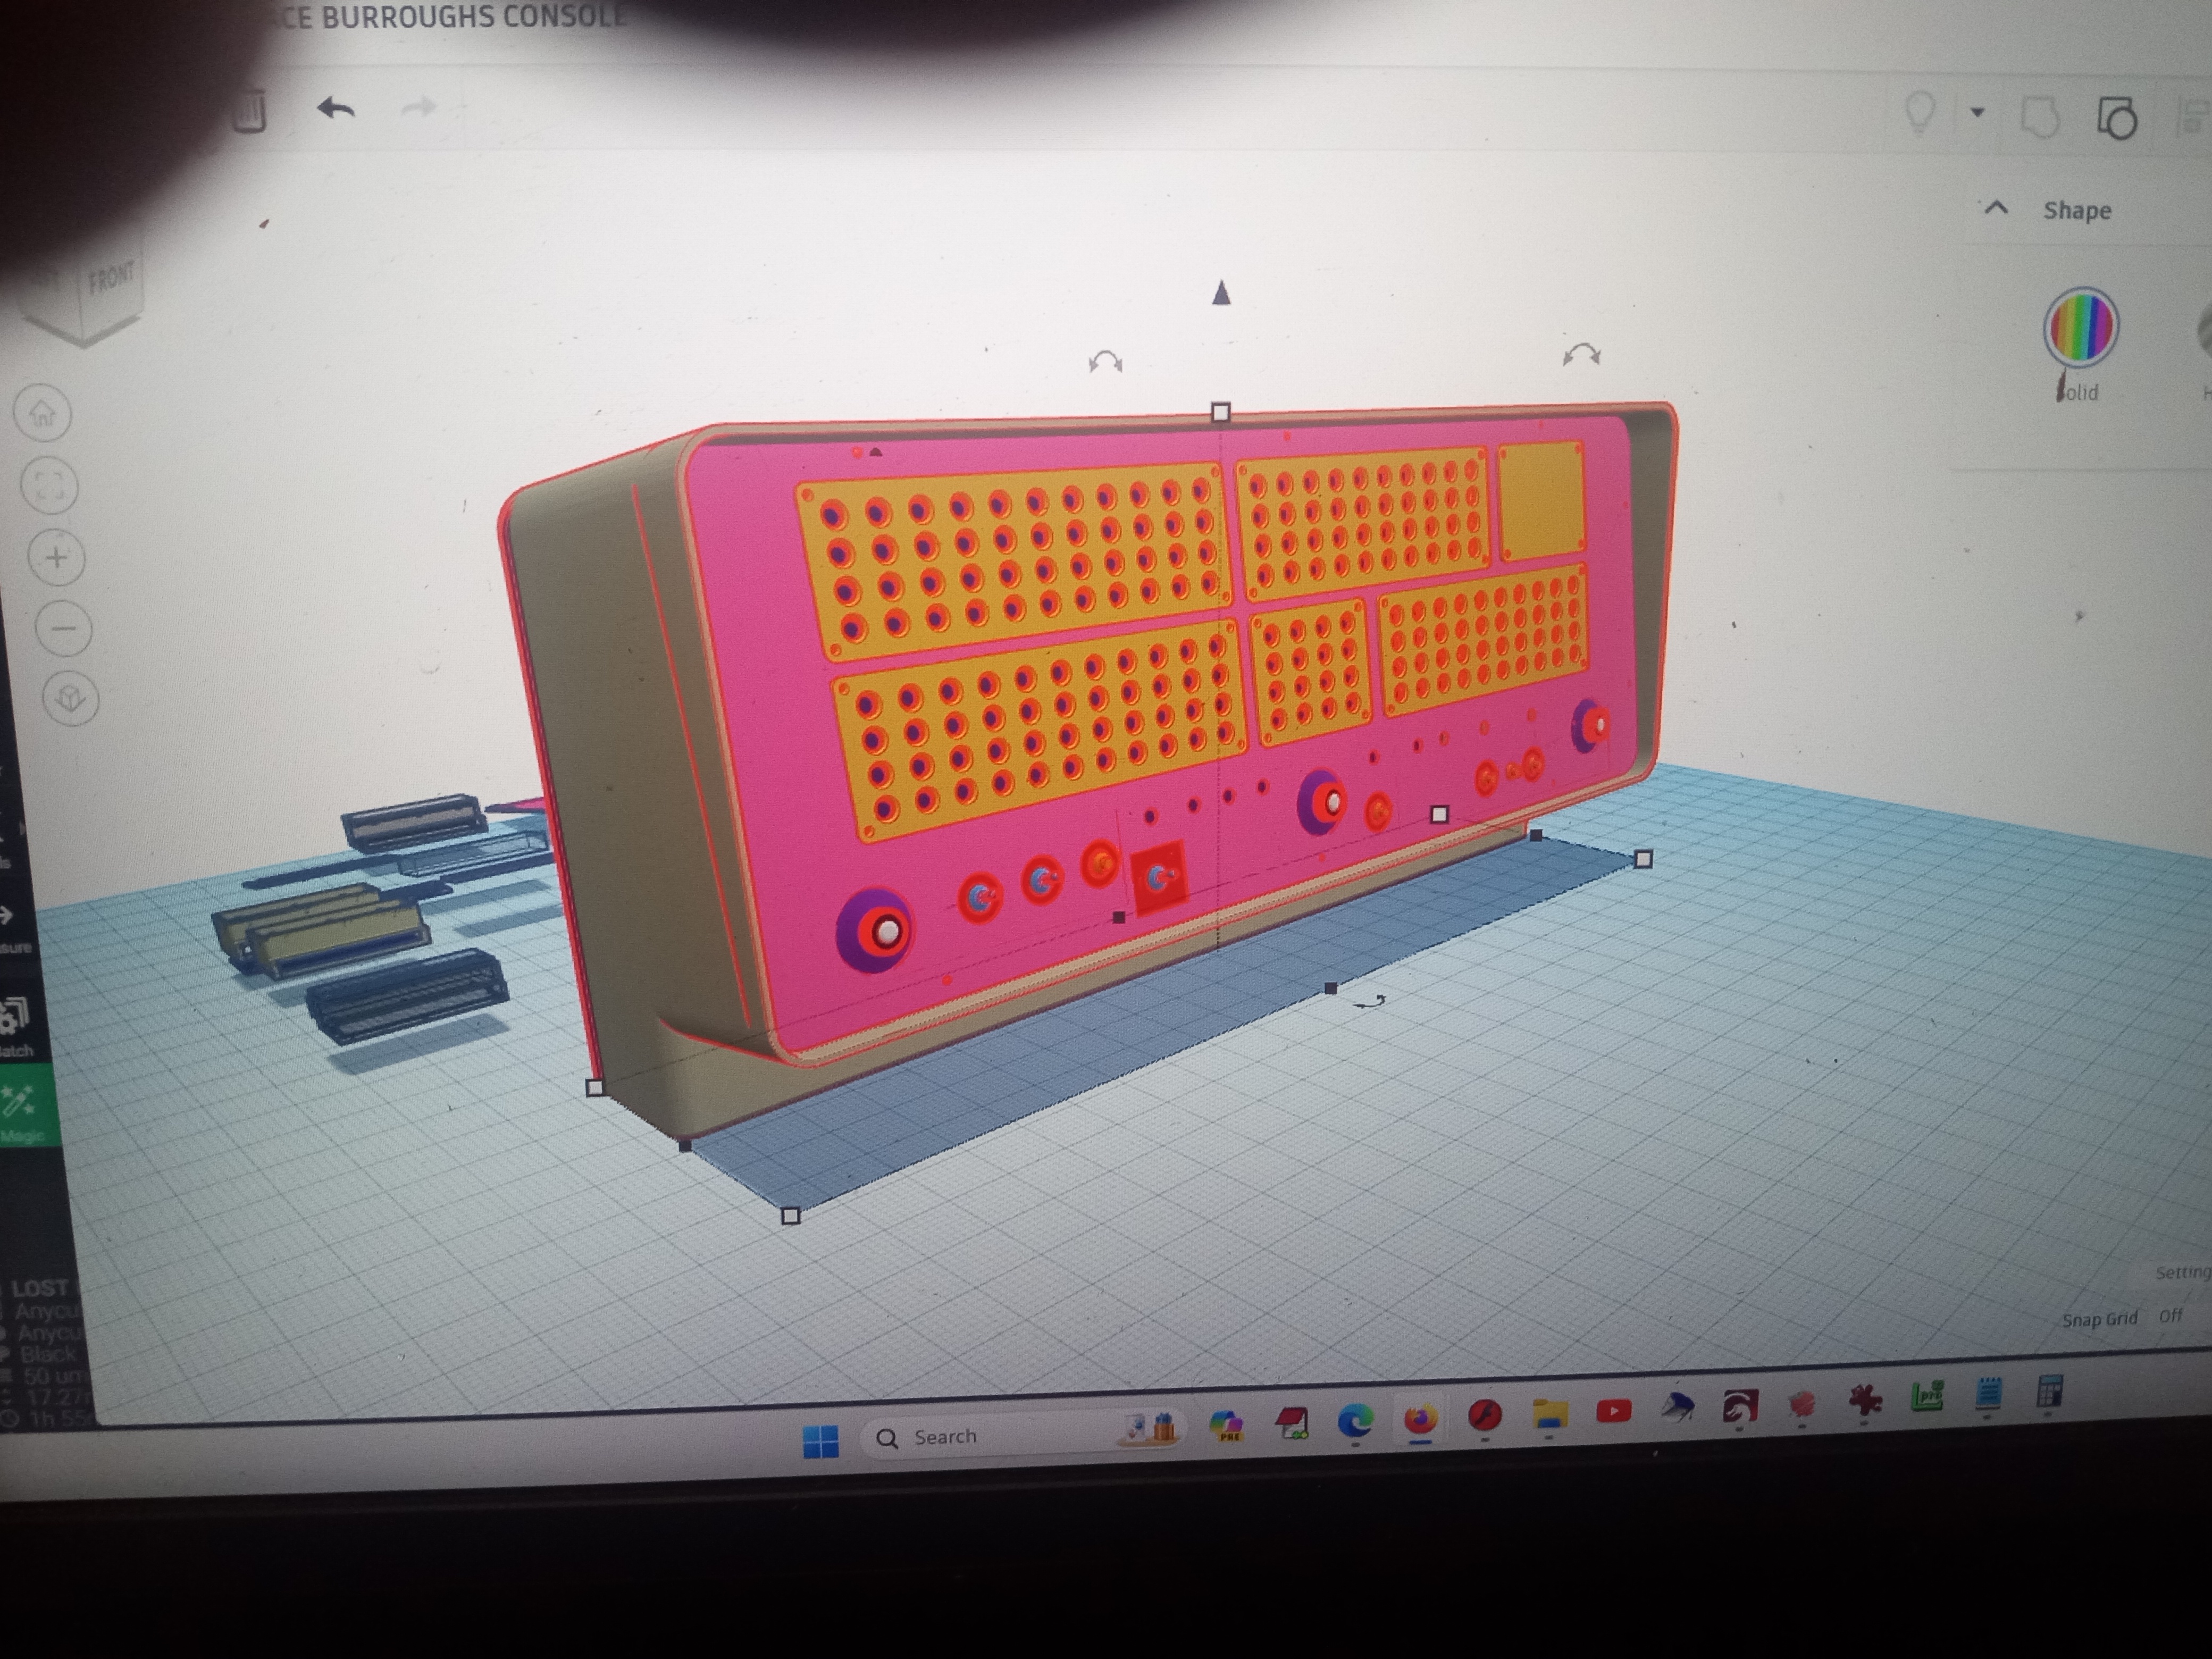The width and height of the screenshot is (2212, 1659).
Task: Open the green PRE app icon in taskbar
Action: 1927,1396
